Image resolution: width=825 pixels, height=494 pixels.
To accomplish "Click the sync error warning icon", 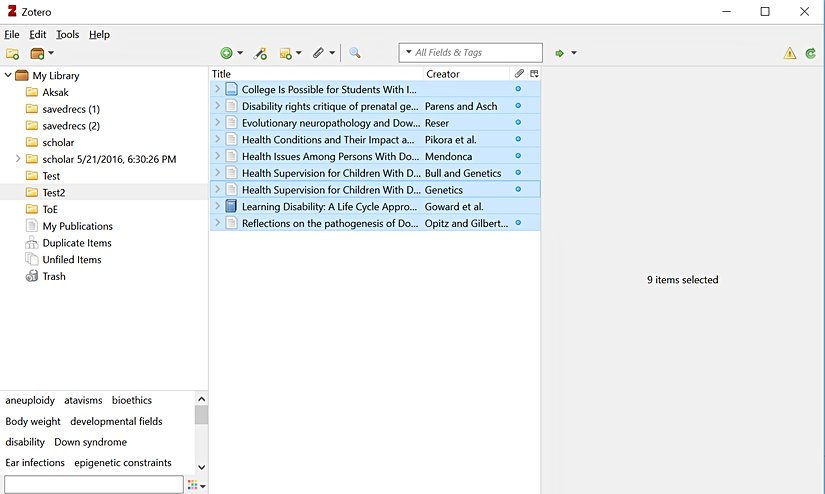I will (790, 53).
